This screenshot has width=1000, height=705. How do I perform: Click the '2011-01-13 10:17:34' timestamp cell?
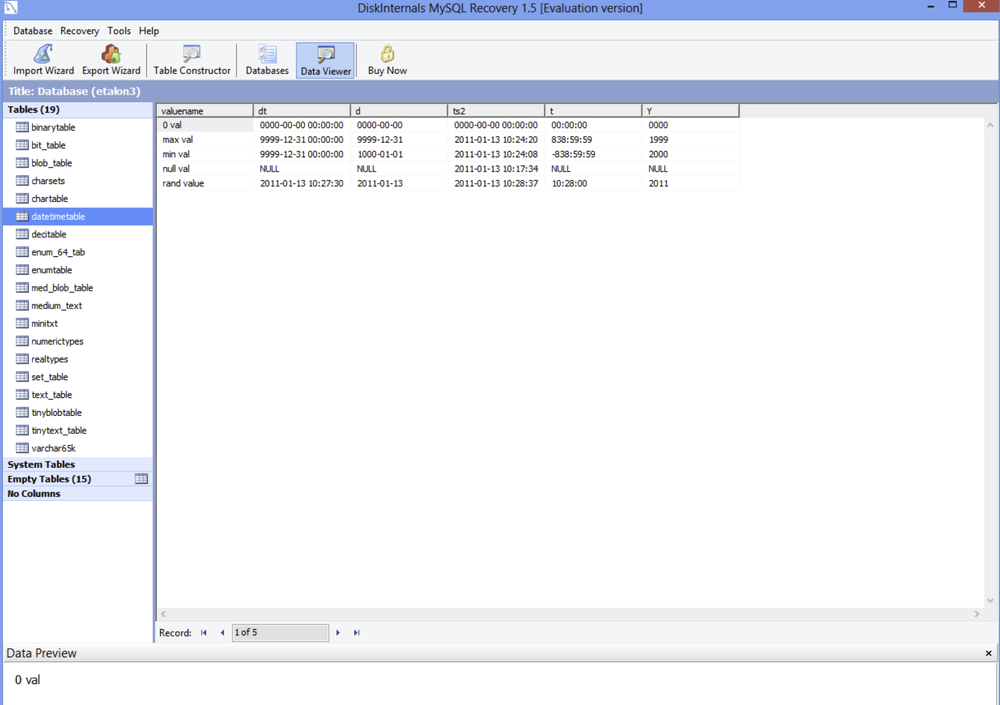point(496,169)
